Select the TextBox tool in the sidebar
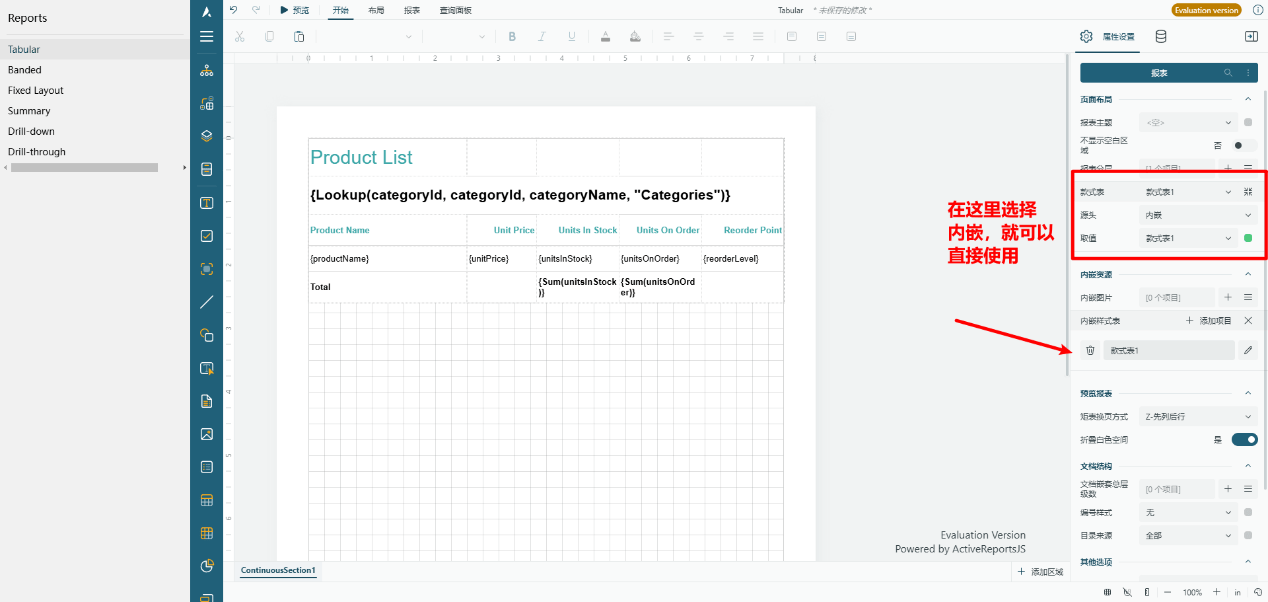Viewport: 1268px width, 602px height. [x=206, y=203]
